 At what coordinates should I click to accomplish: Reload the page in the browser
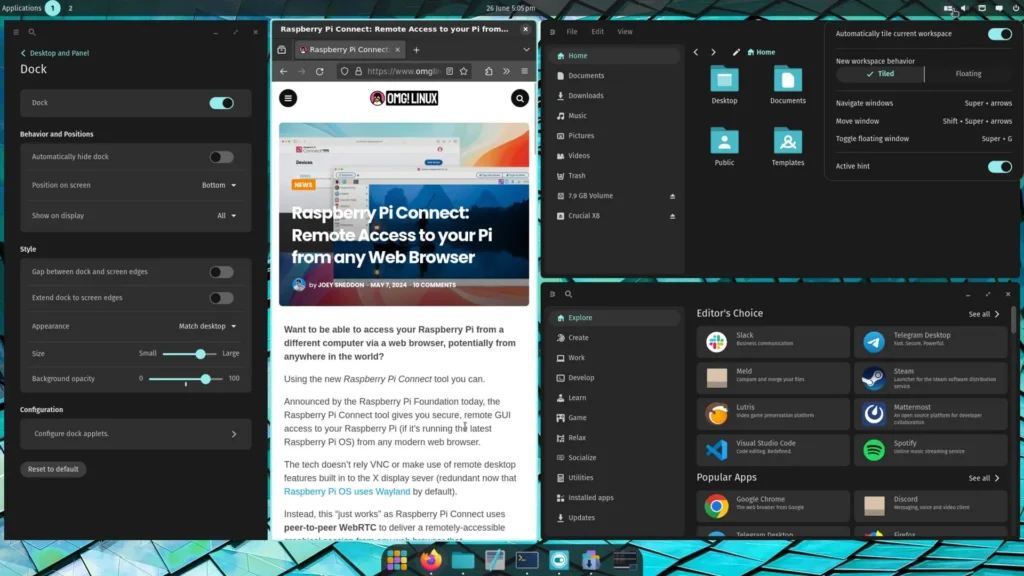(320, 72)
